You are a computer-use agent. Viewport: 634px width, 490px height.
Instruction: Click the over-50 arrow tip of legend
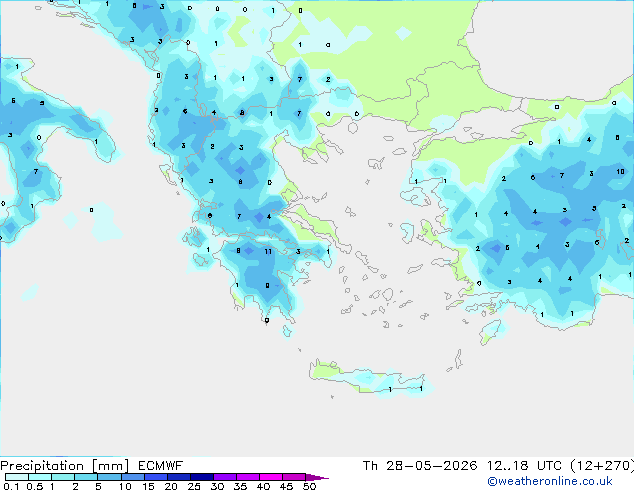point(317,477)
